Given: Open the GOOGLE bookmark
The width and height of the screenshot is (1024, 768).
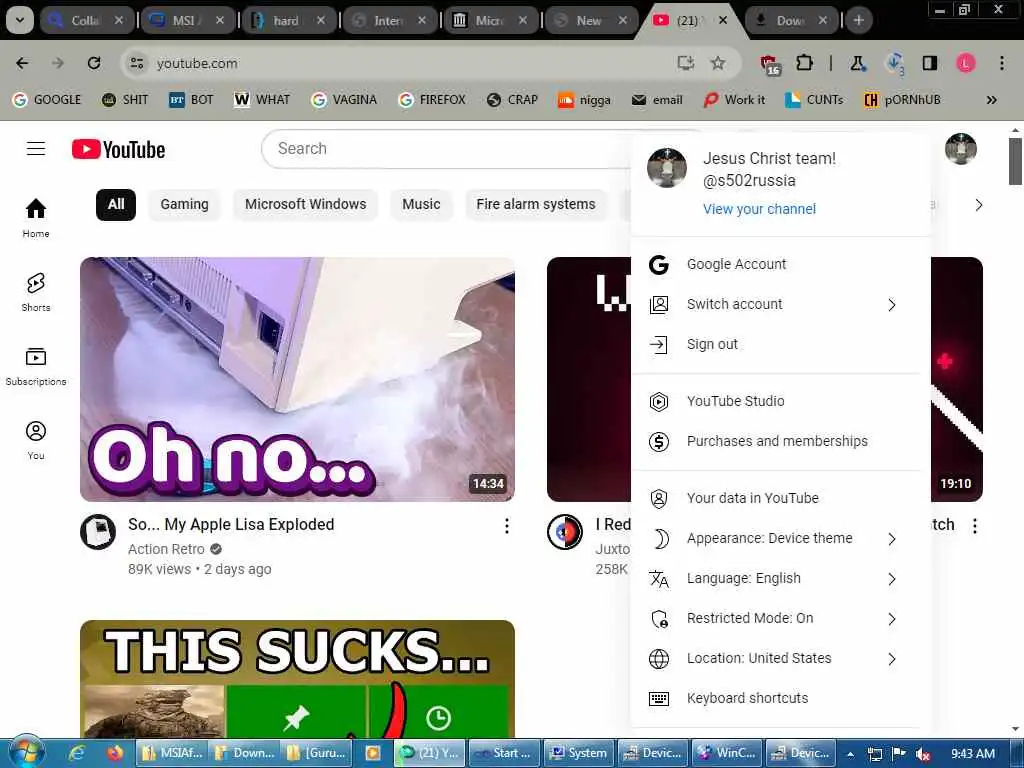Looking at the screenshot, I should point(47,100).
